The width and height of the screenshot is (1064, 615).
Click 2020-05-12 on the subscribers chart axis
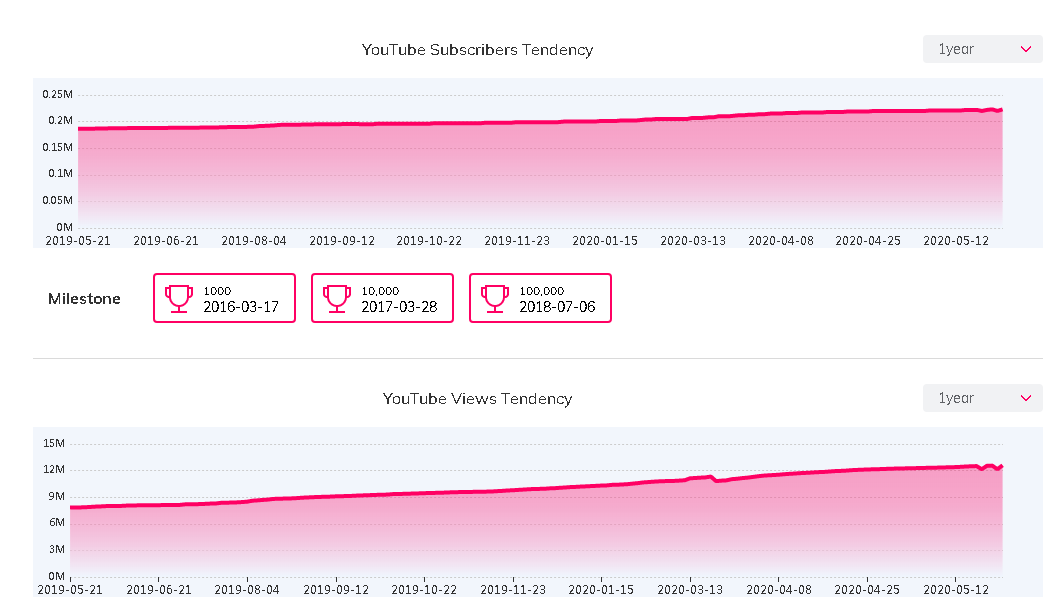pyautogui.click(x=957, y=240)
